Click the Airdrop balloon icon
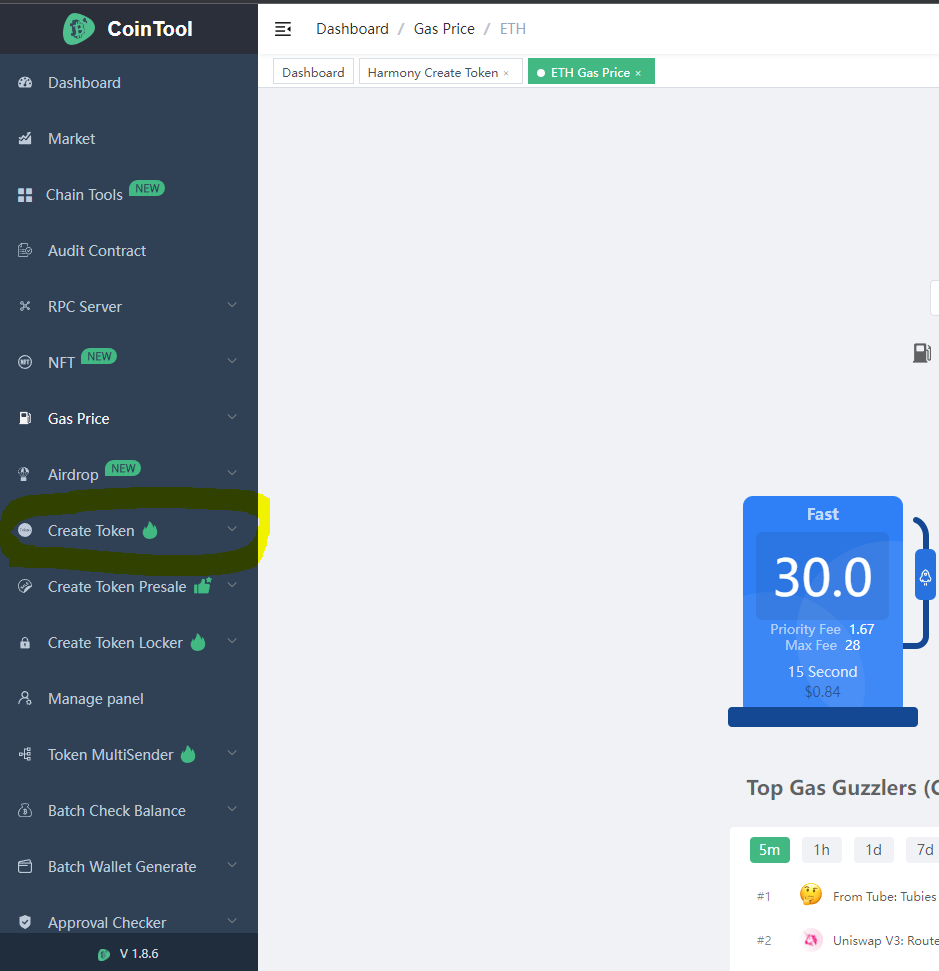The height and width of the screenshot is (971, 939). click(x=24, y=474)
